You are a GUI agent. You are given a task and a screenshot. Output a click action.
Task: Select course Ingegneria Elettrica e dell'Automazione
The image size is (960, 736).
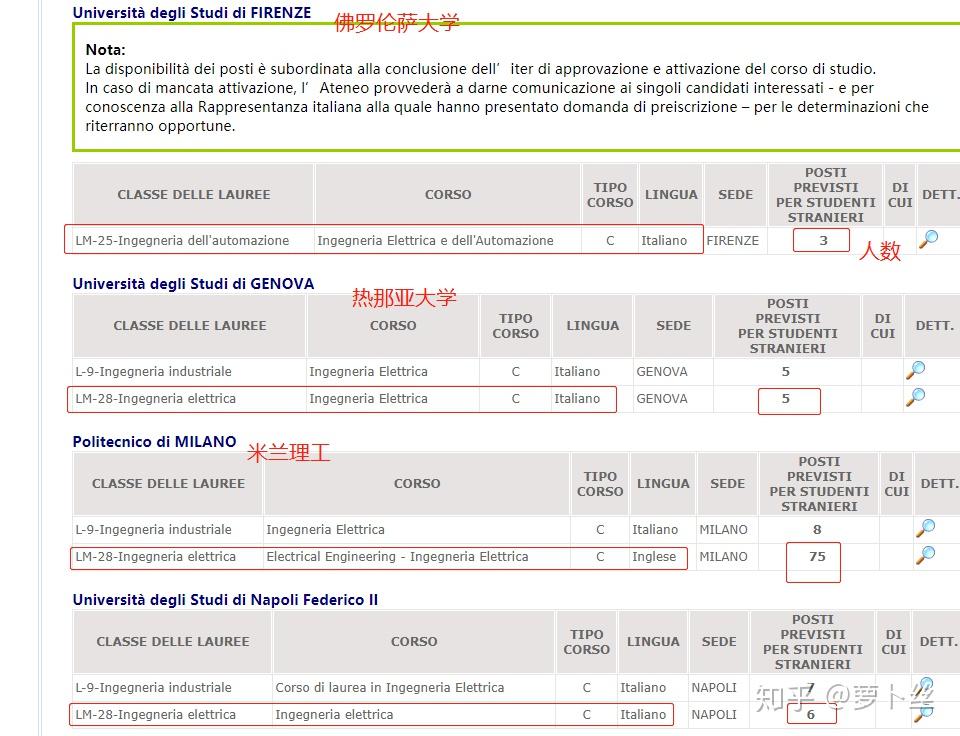point(435,241)
